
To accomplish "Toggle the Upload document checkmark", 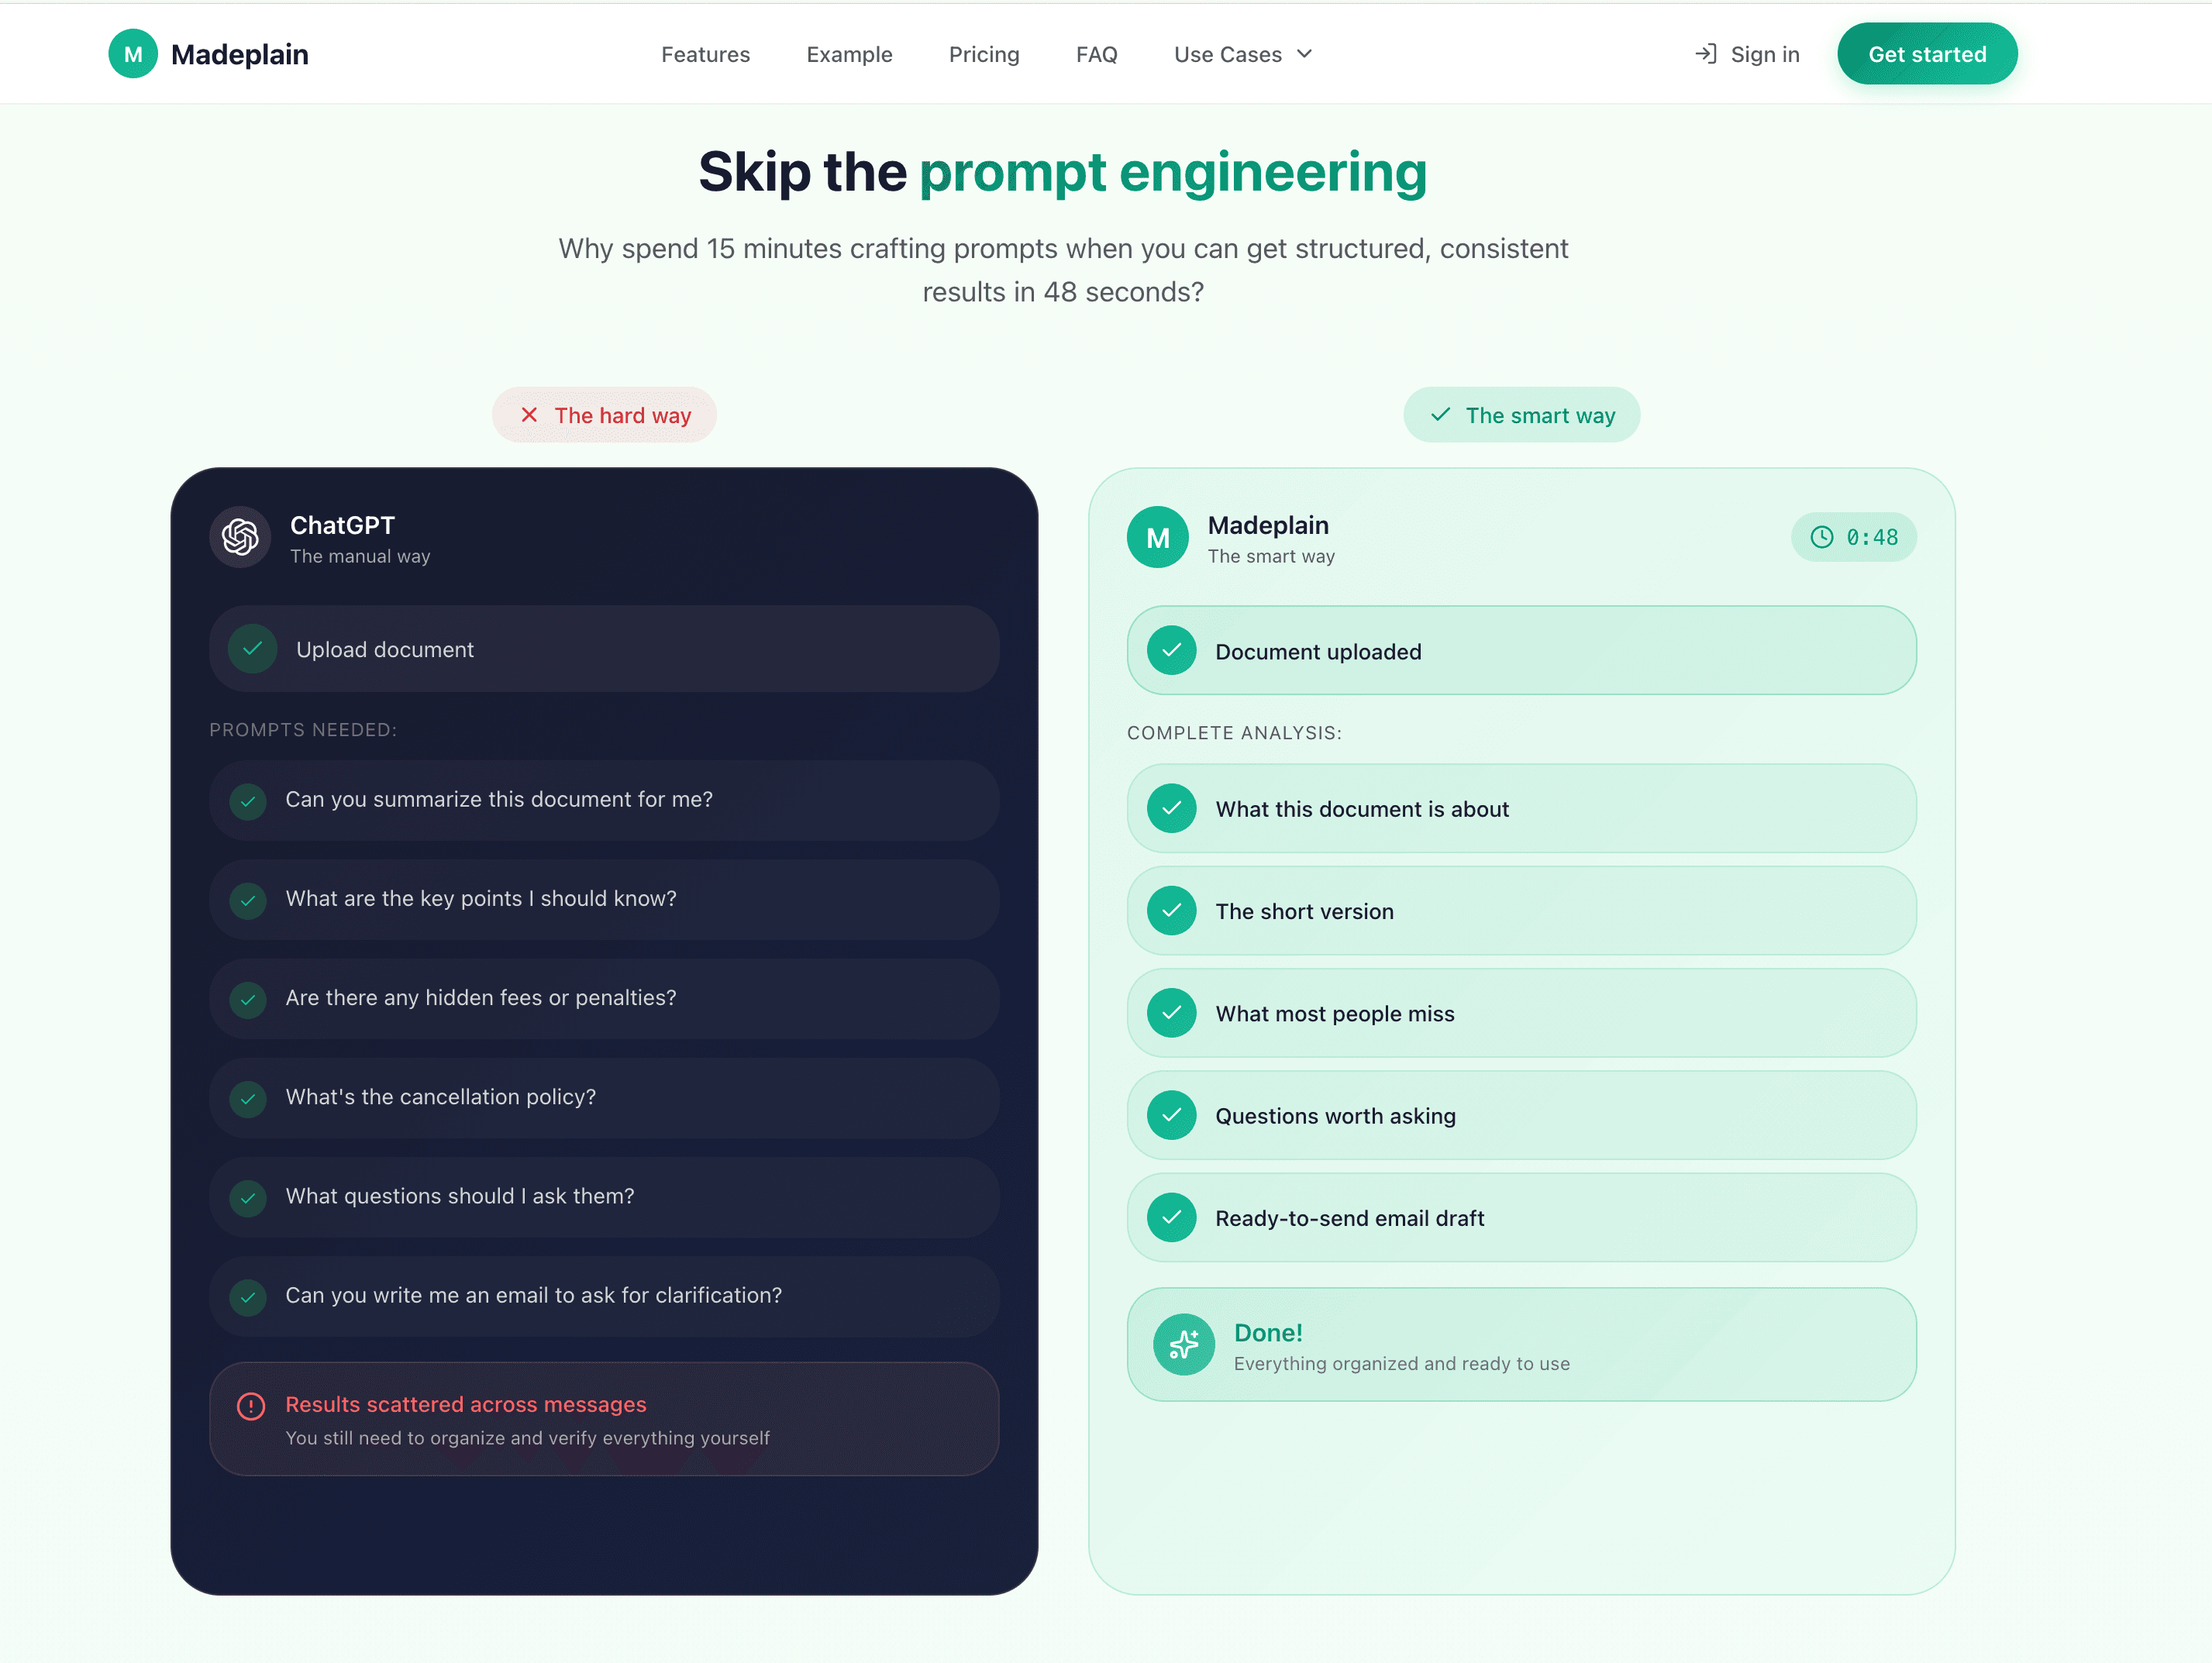I will (252, 649).
